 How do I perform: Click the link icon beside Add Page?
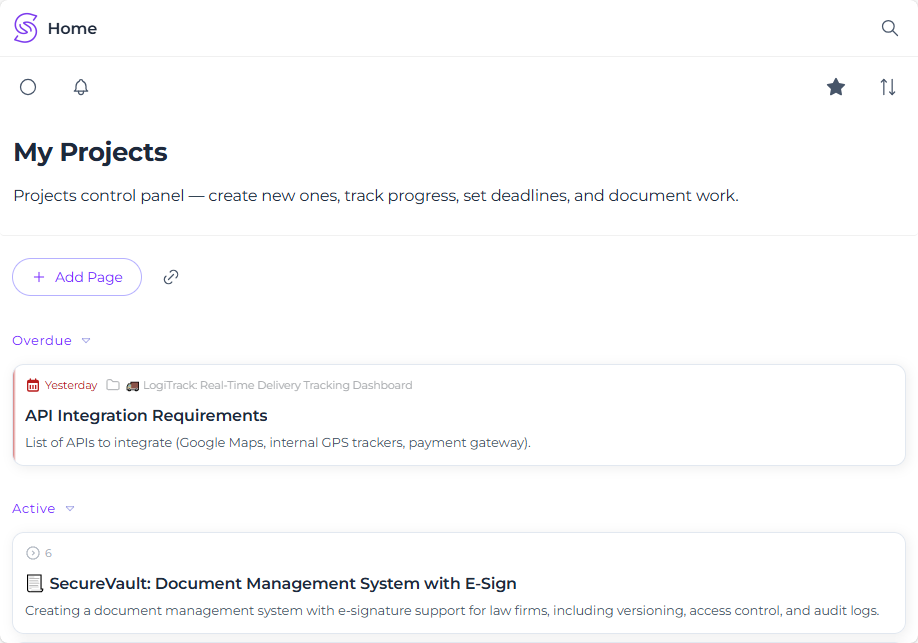[x=170, y=276]
